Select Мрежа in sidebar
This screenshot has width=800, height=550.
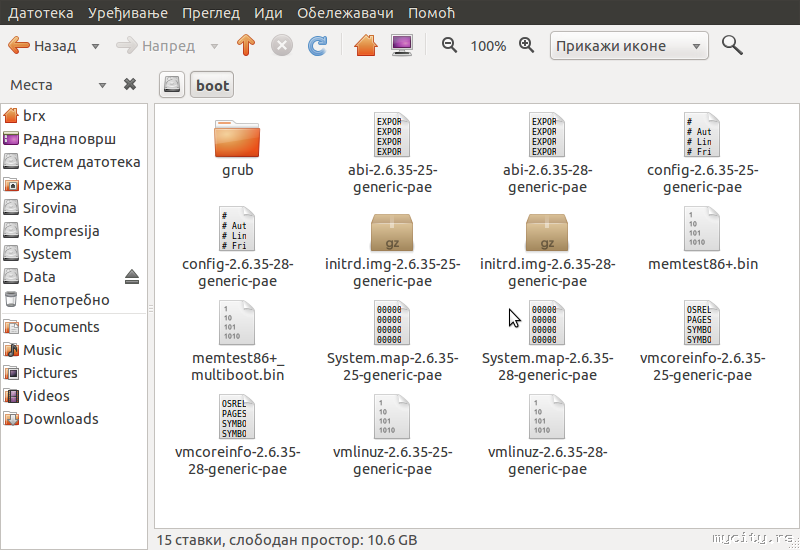pos(74,185)
